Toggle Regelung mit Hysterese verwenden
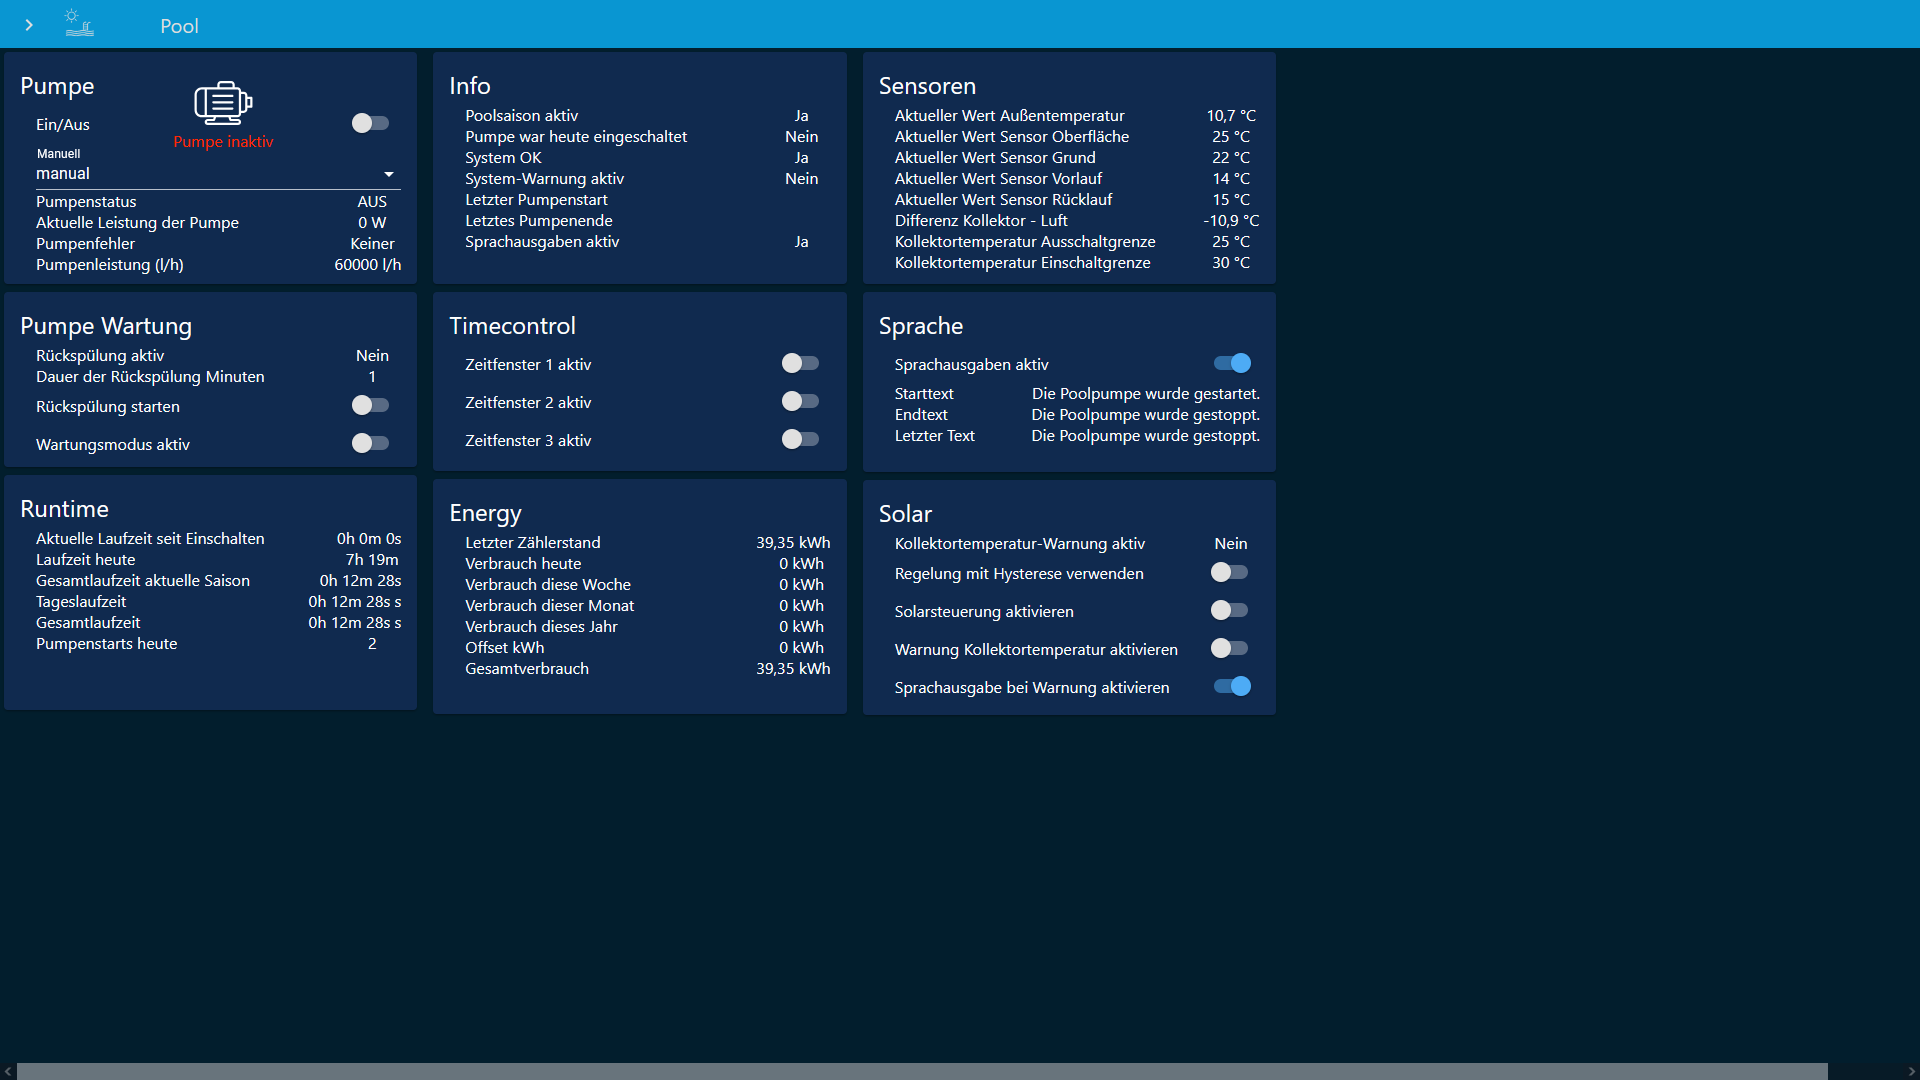1920x1080 pixels. (1229, 572)
